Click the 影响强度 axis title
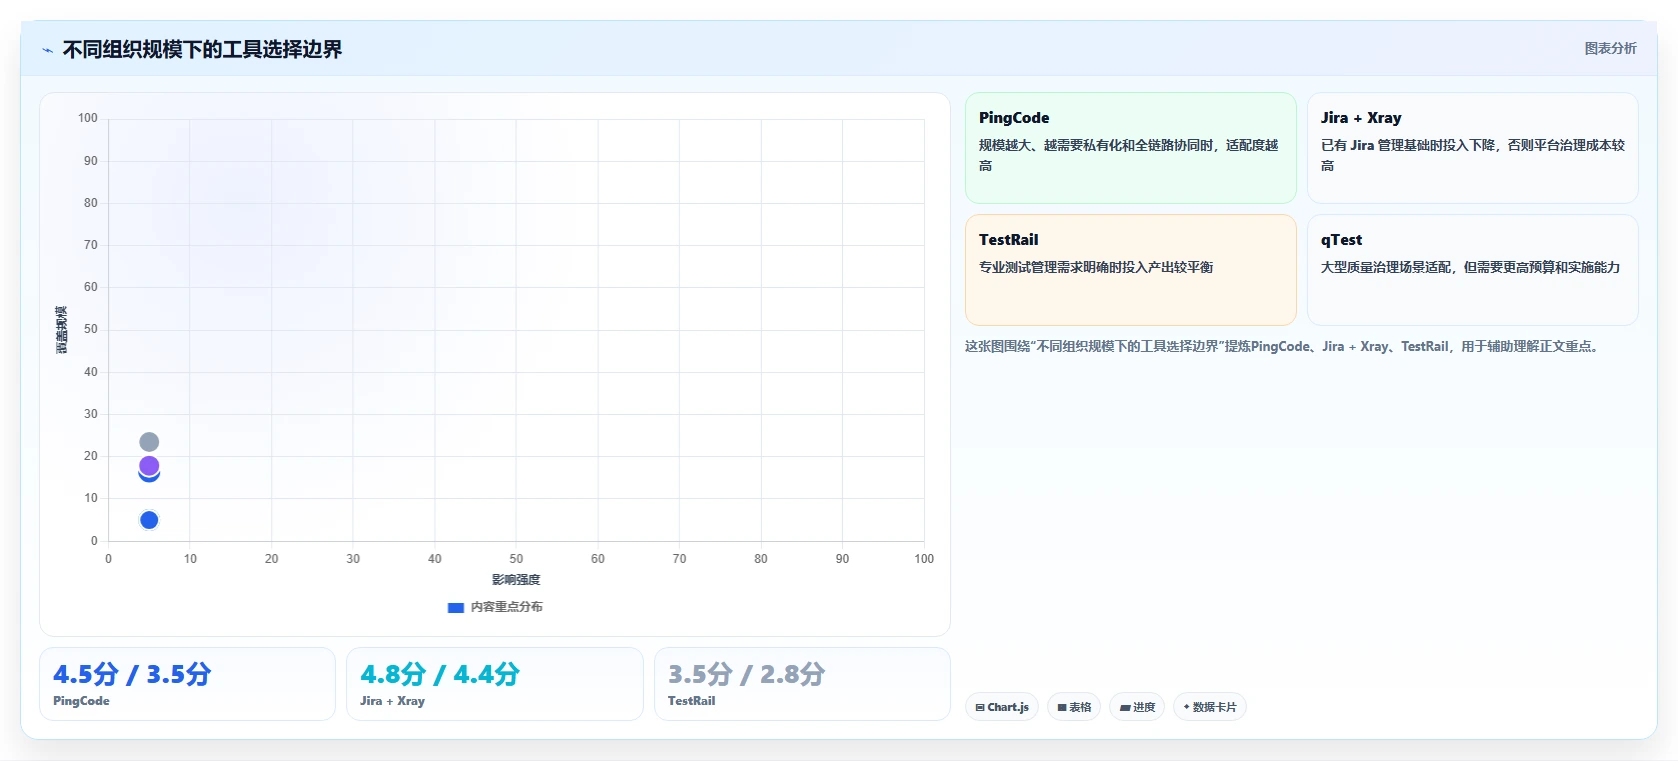 pyautogui.click(x=516, y=580)
